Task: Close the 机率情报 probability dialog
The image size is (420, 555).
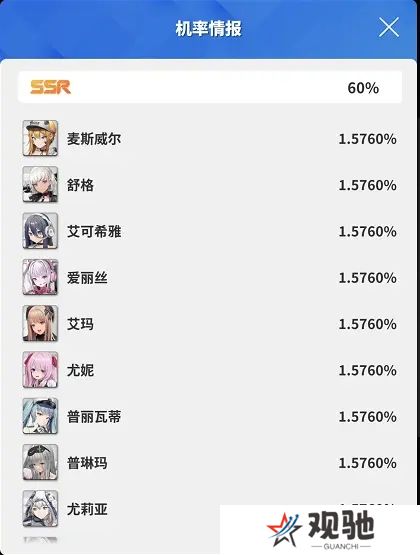Action: point(389,27)
